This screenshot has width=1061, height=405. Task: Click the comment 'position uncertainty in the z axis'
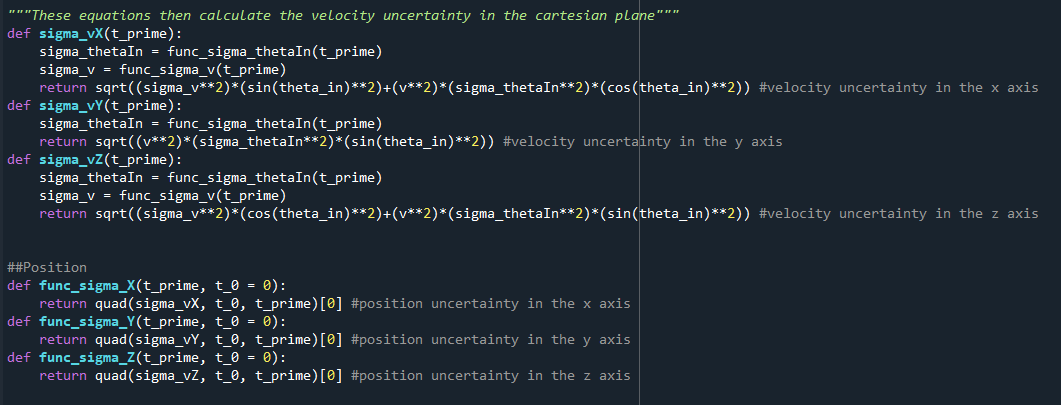coord(491,375)
